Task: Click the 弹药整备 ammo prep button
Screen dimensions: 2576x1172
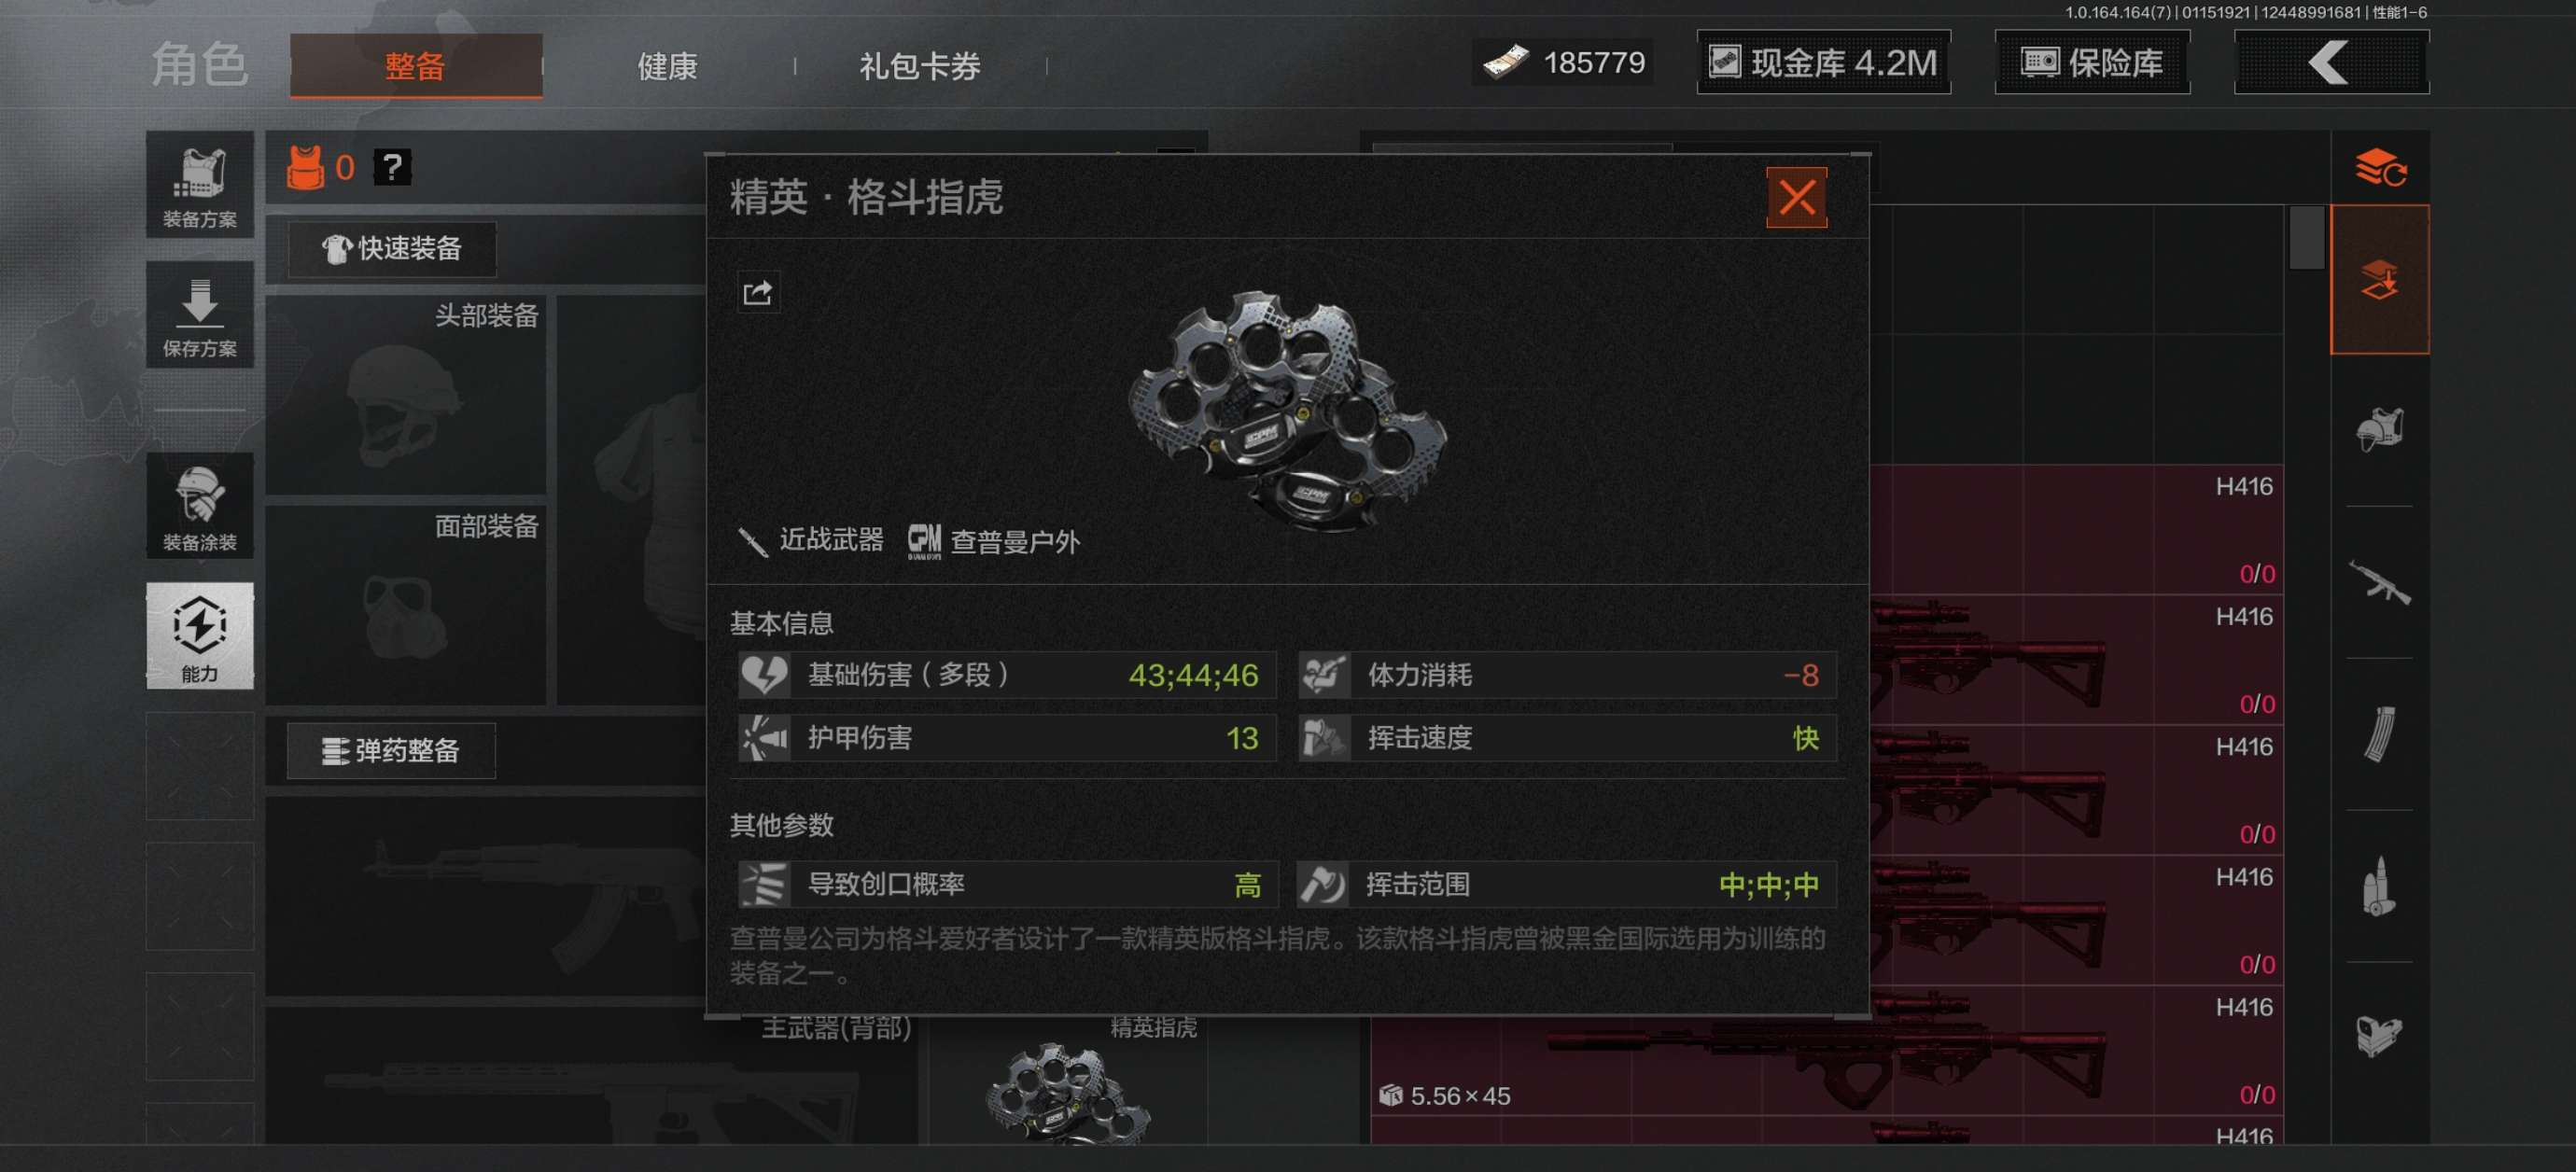Action: (391, 751)
